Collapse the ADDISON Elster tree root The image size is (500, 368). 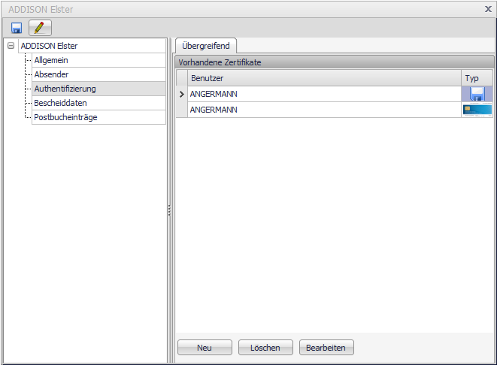(11, 46)
